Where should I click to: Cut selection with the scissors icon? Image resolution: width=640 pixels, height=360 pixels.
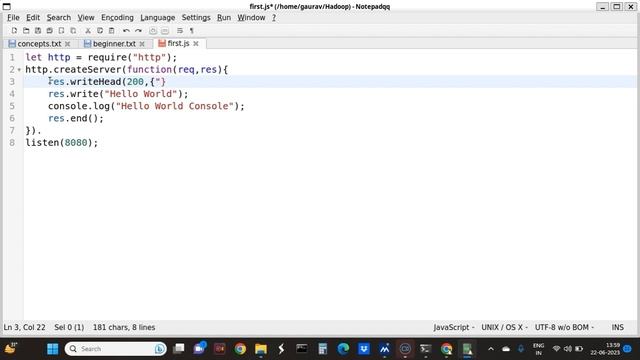coord(88,31)
